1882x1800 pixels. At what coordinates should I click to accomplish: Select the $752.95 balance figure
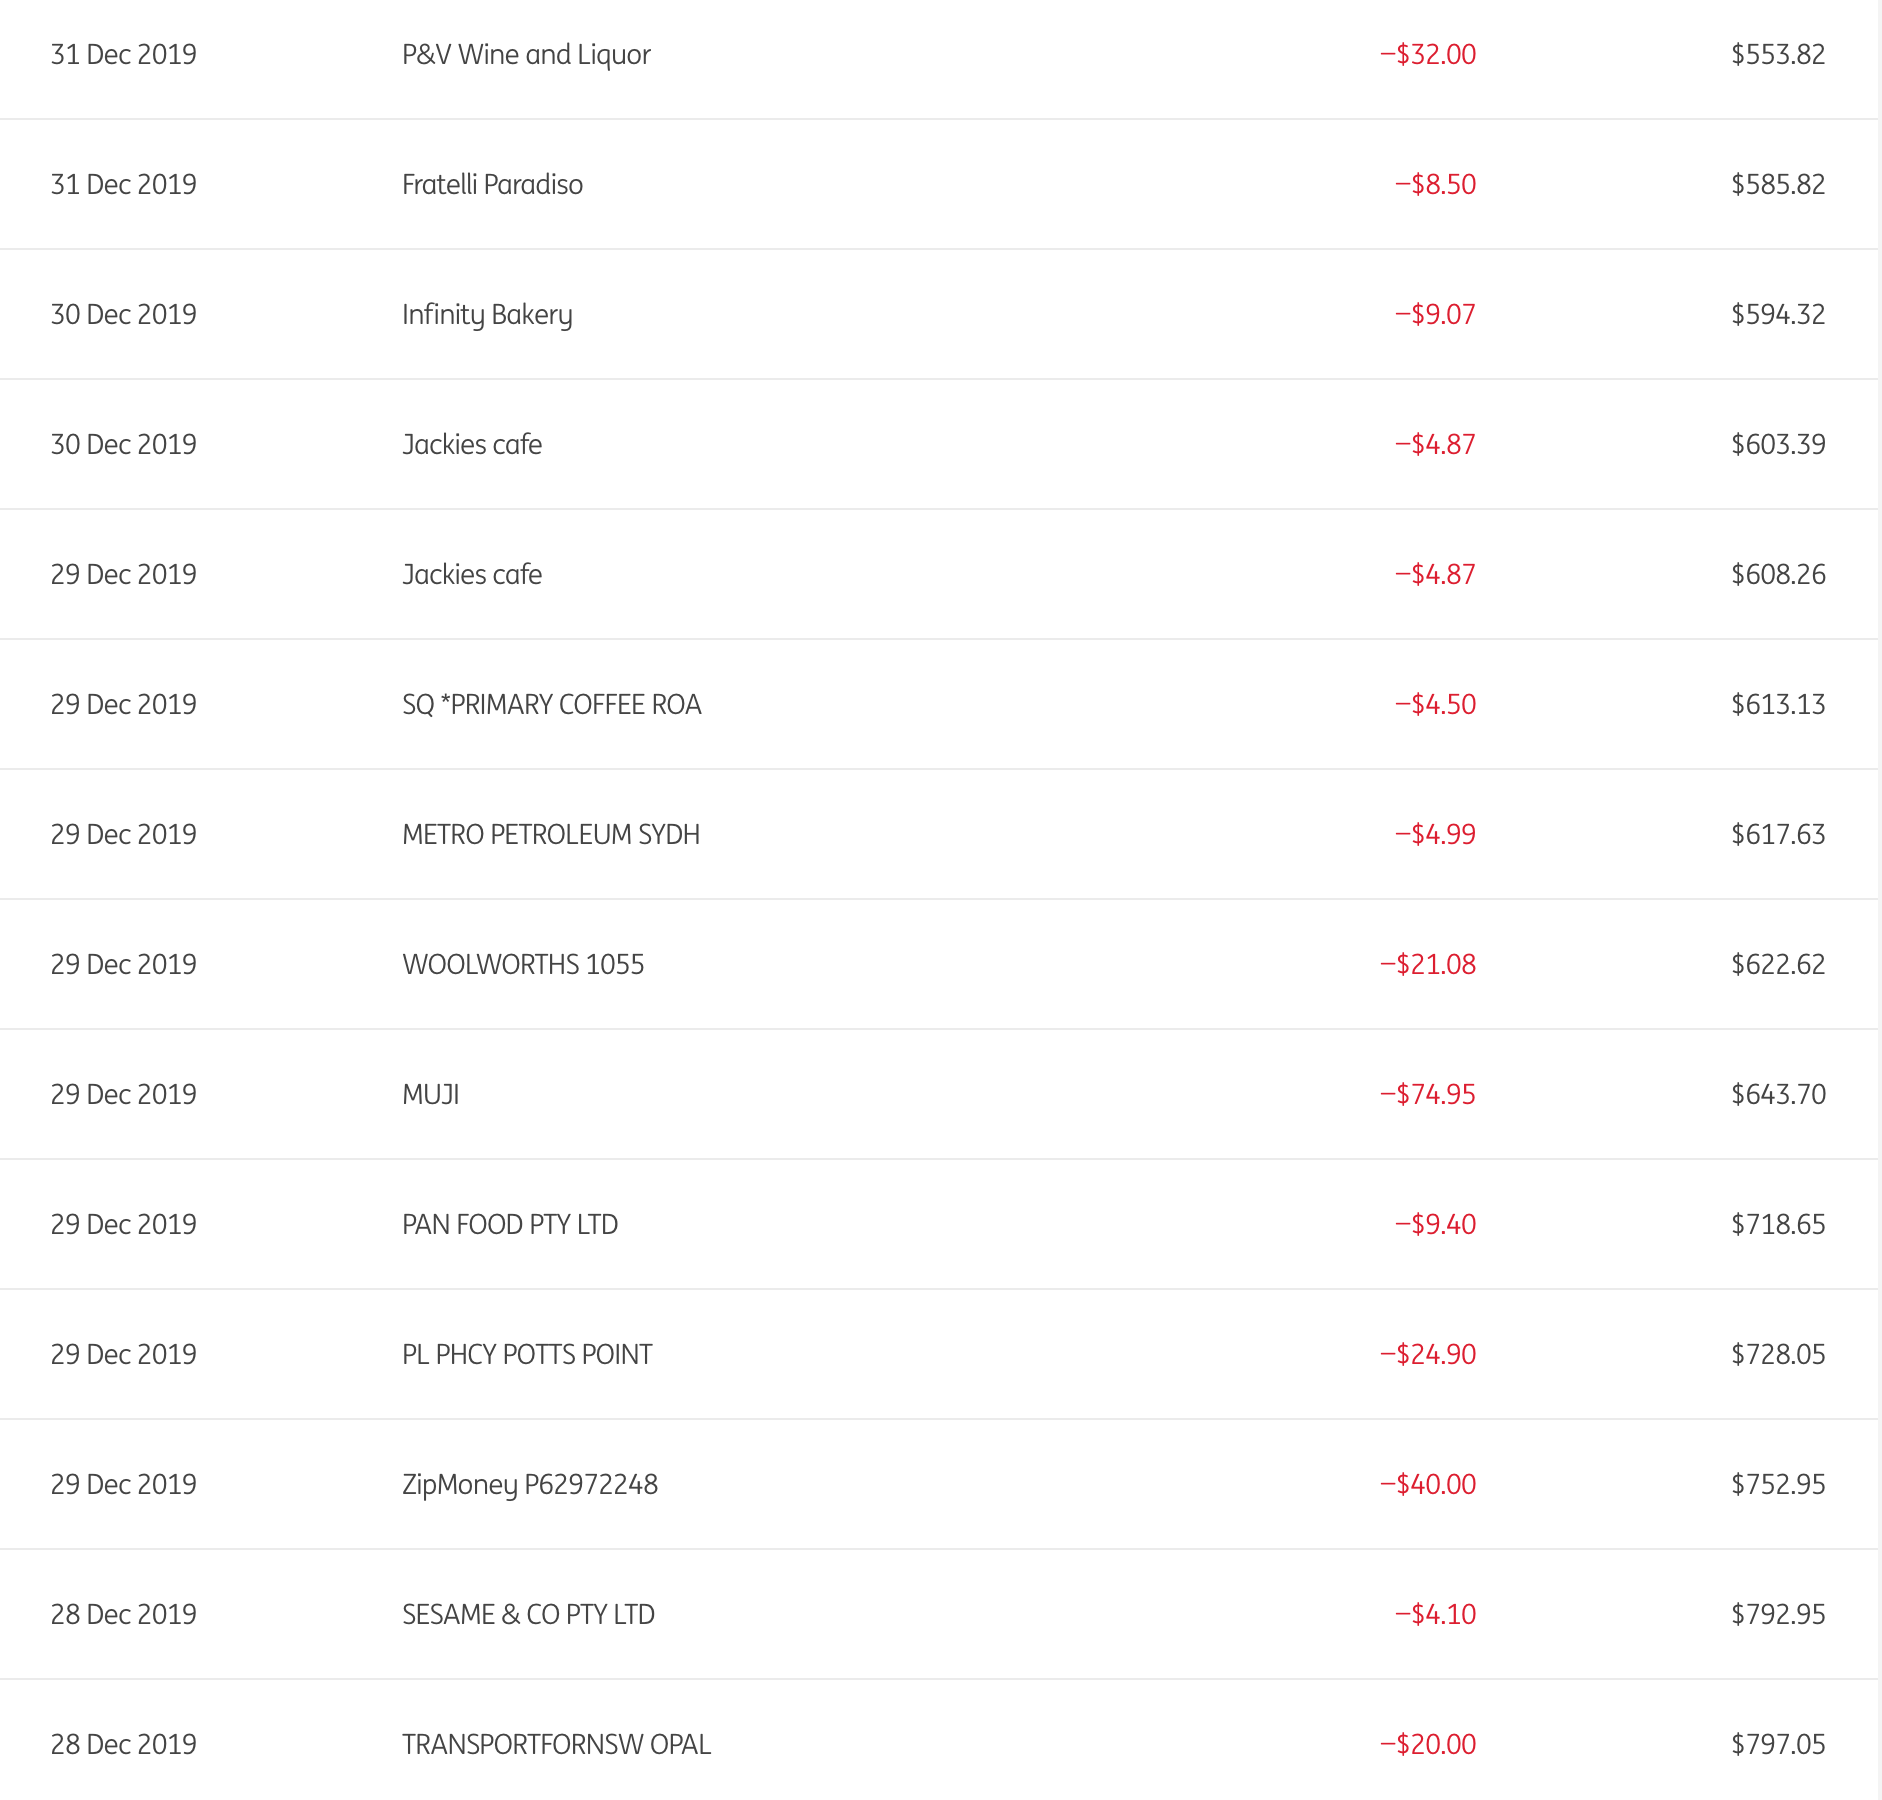point(1778,1484)
